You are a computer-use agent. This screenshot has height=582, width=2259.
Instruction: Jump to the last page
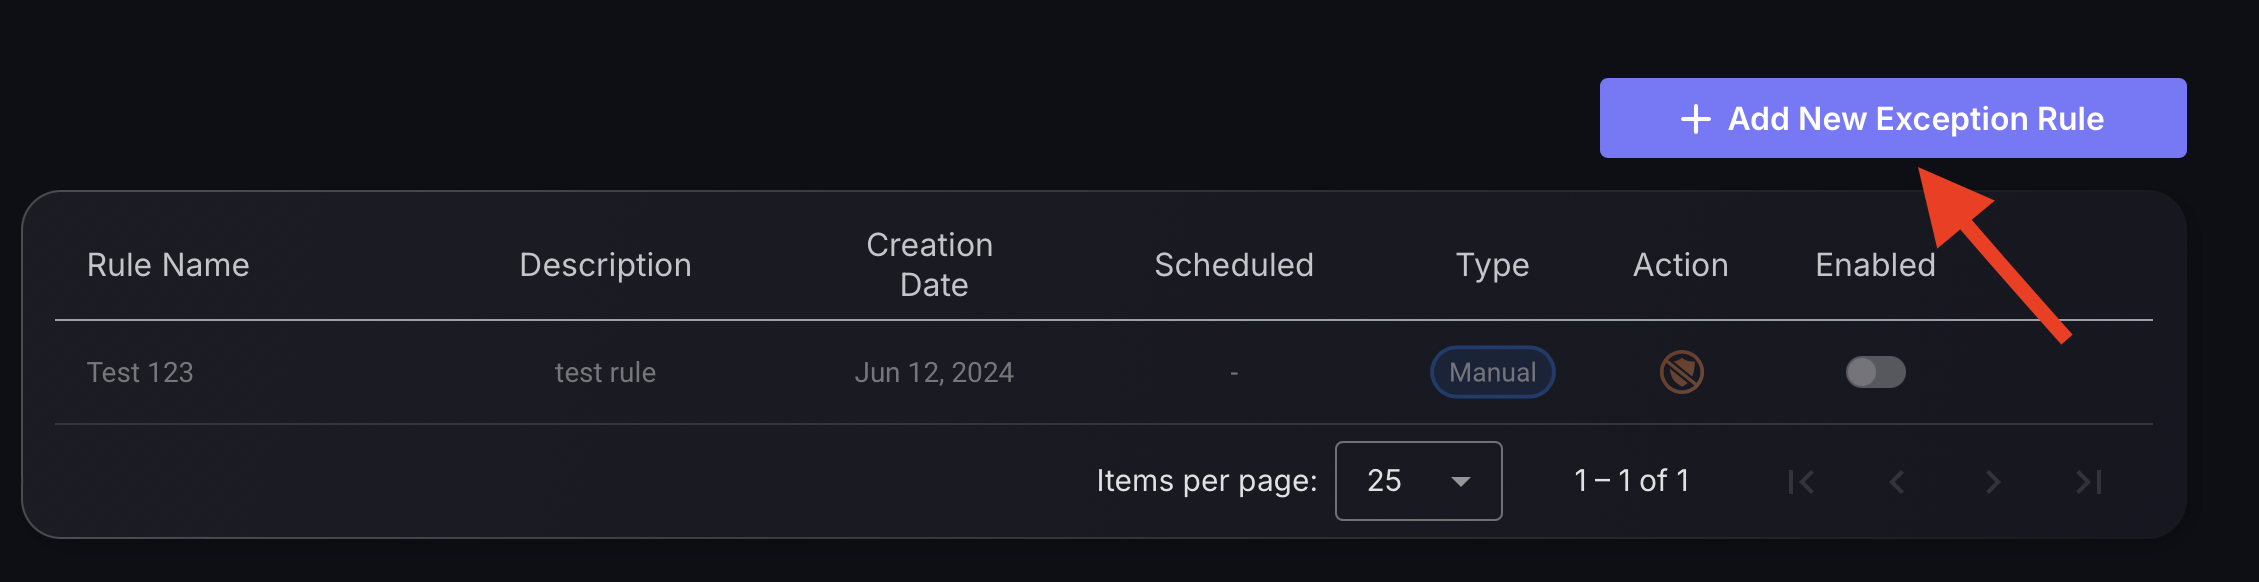click(x=2089, y=482)
